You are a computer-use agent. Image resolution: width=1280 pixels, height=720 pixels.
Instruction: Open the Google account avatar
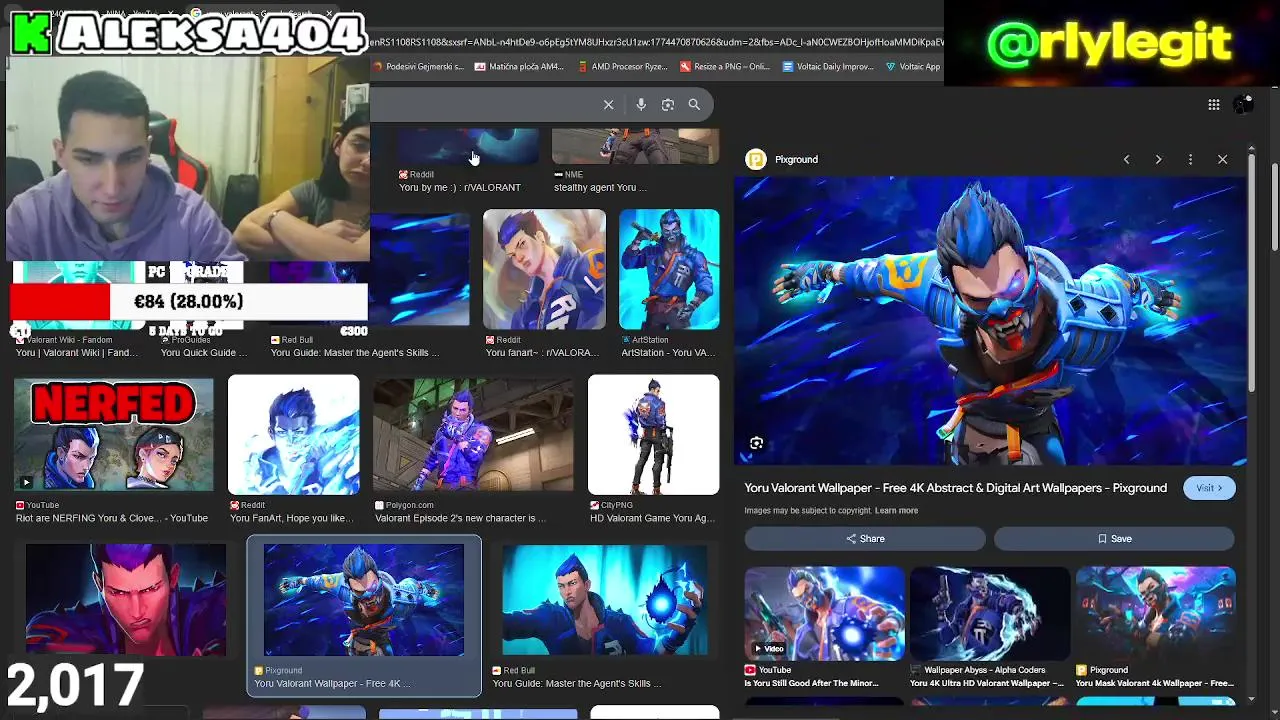pos(1243,104)
